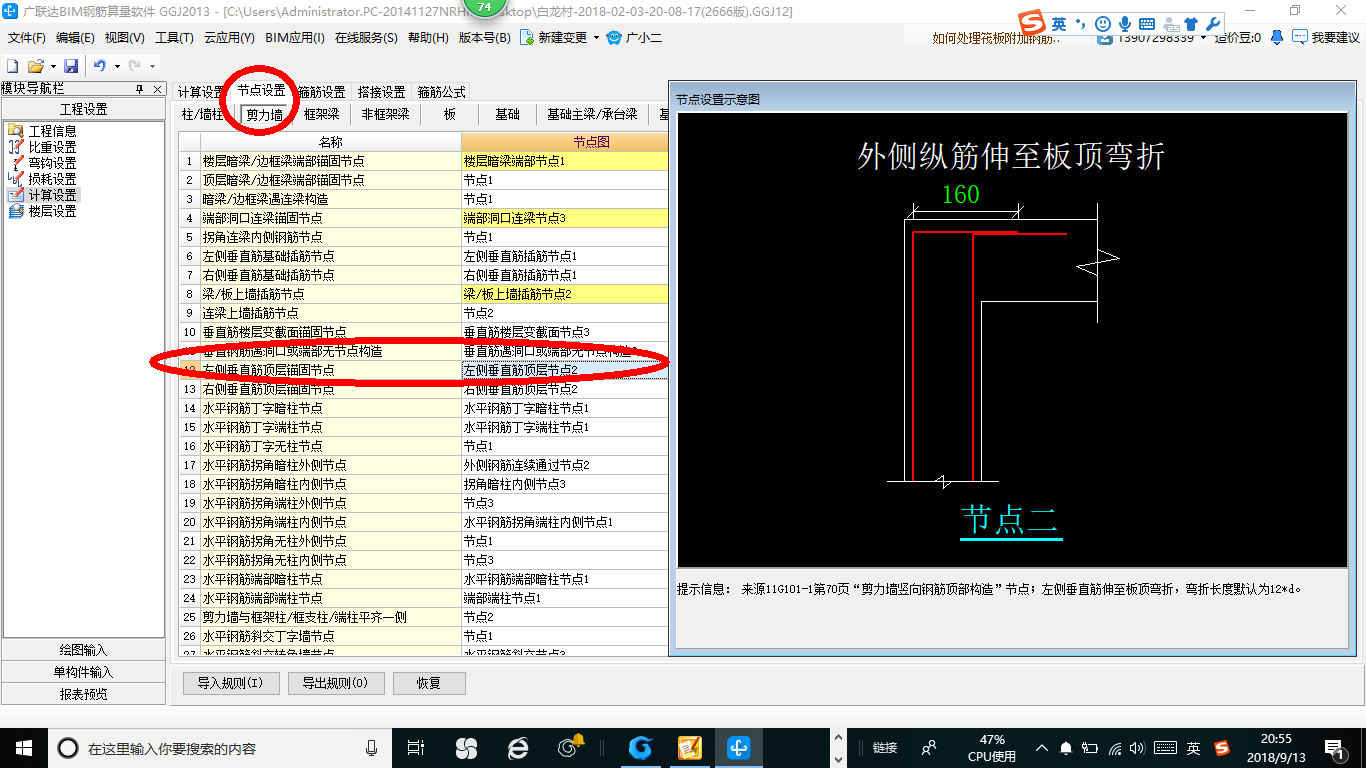Select the 框架梁 component tab
The height and width of the screenshot is (768, 1366).
pyautogui.click(x=321, y=114)
